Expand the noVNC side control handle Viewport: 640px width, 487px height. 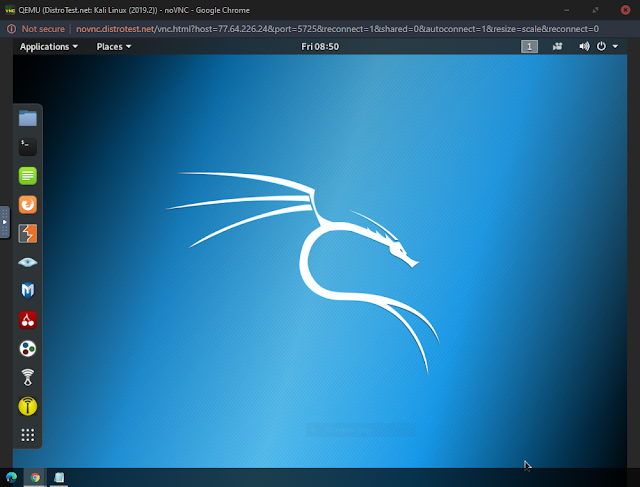pyautogui.click(x=4, y=222)
